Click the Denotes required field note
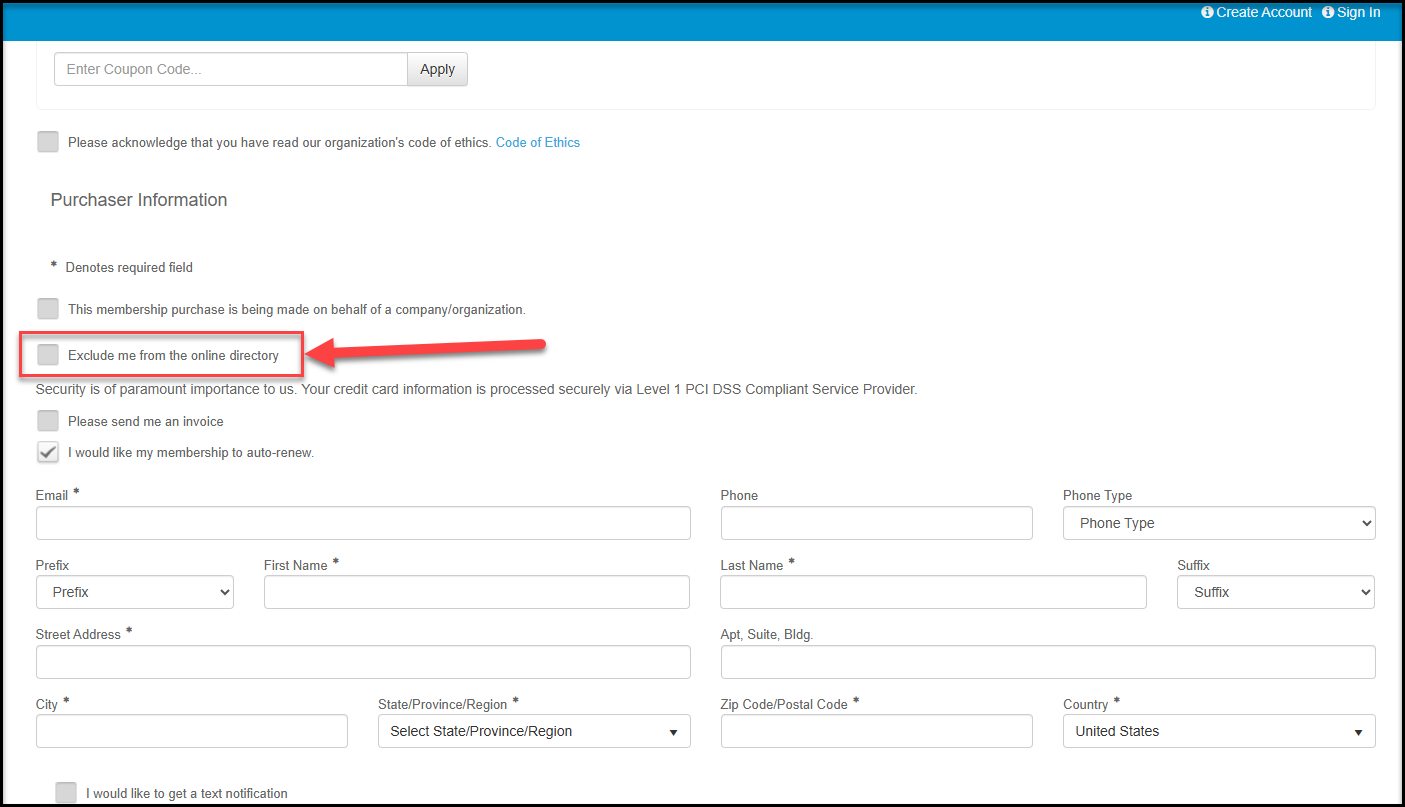The width and height of the screenshot is (1405, 807). click(129, 267)
